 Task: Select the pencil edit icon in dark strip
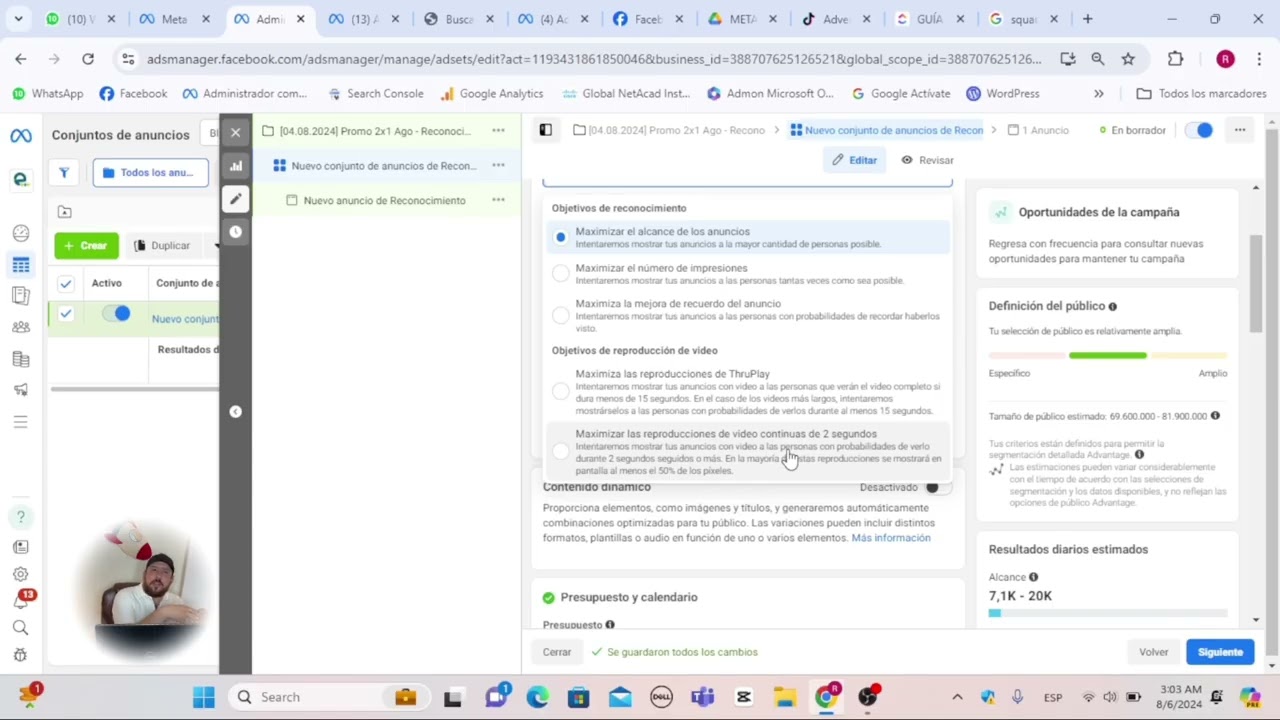[x=236, y=199]
